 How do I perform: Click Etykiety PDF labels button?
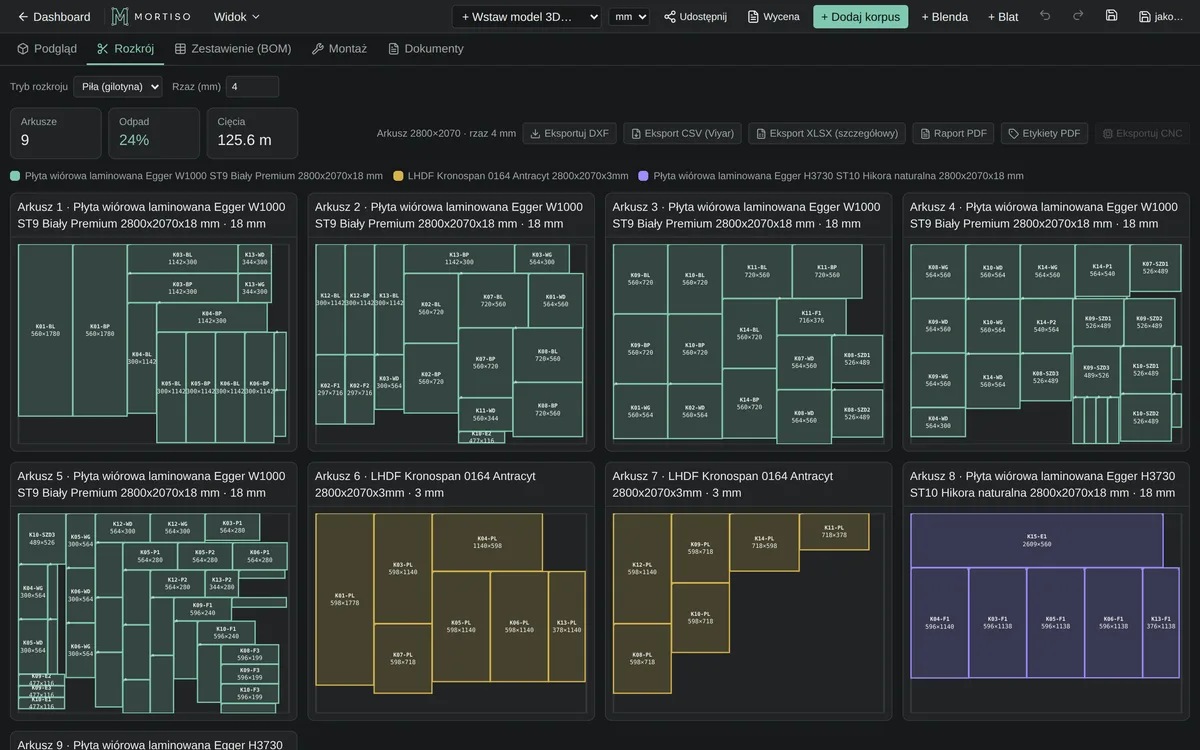click(1044, 133)
